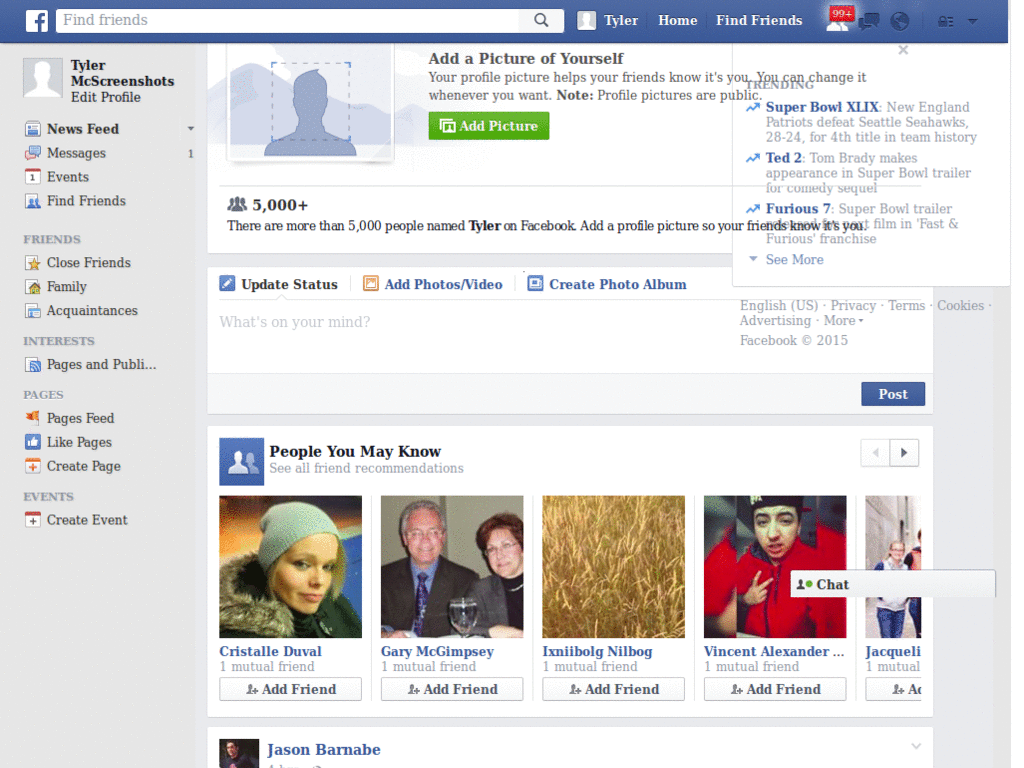The image size is (1024, 768).
Task: Open the notifications globe icon
Action: point(900,22)
